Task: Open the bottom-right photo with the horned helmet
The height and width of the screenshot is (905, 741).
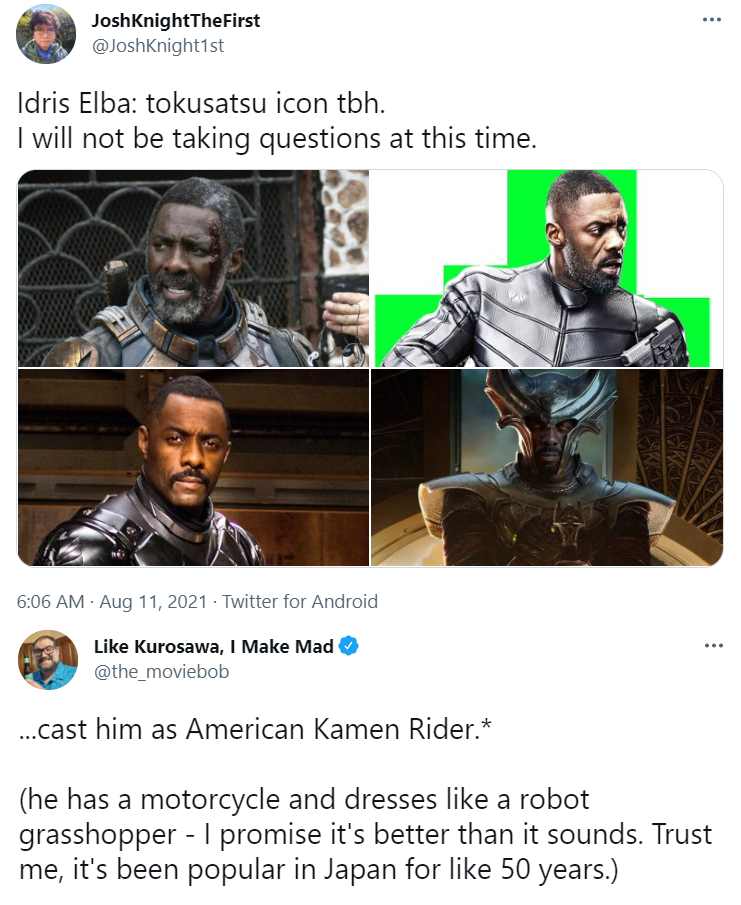Action: coord(547,468)
